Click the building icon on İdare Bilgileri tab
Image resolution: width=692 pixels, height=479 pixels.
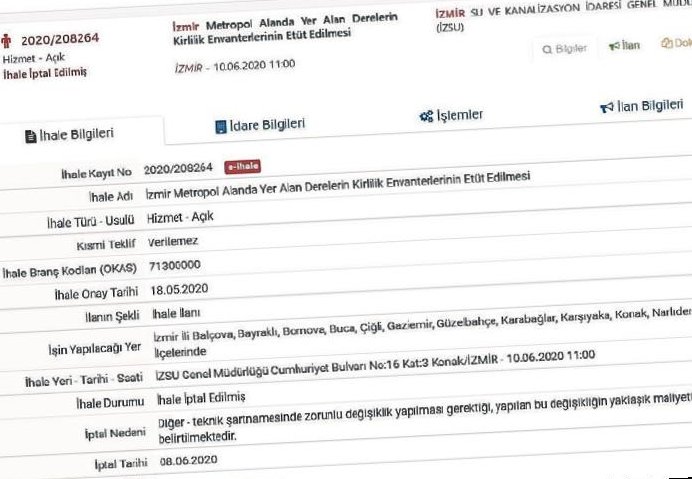point(221,127)
